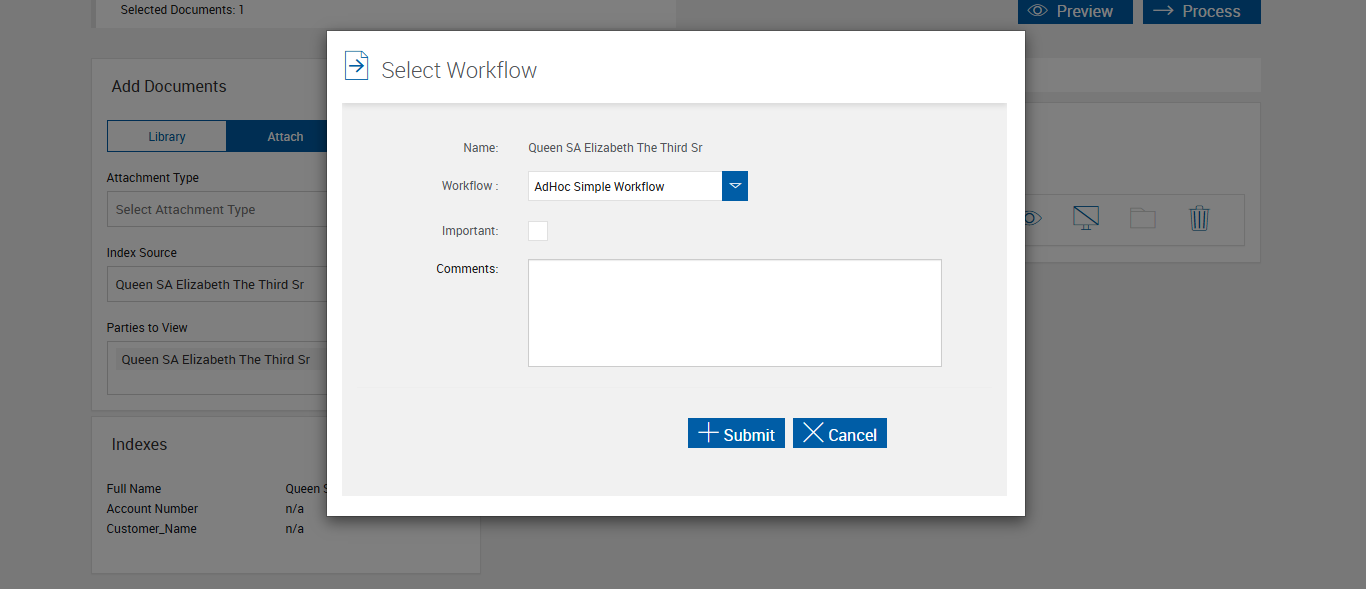Click the Name value in the workflow dialog

point(615,148)
